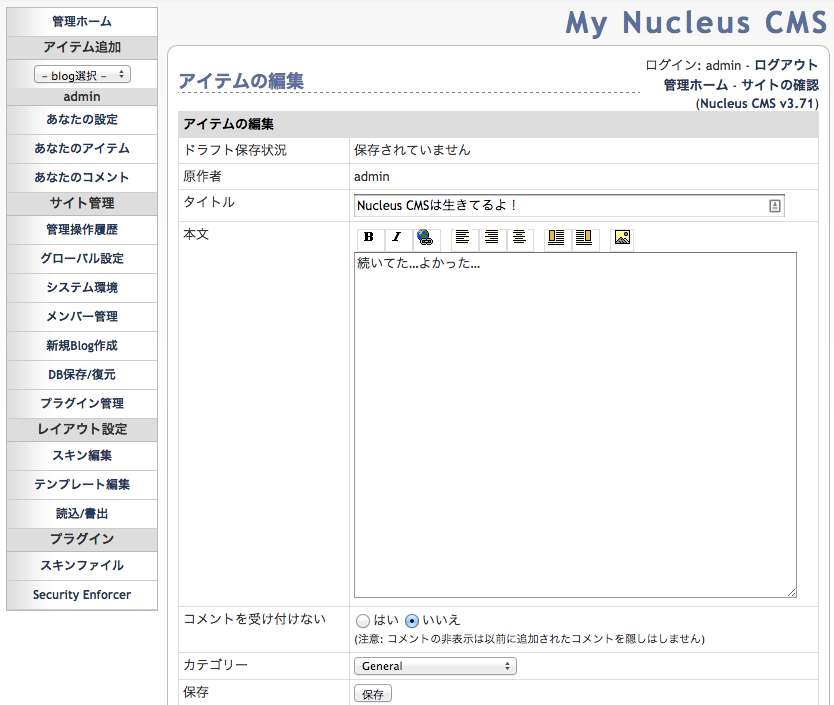Viewport: 834px width, 705px height.
Task: Click the サイトの確認 link
Action: click(x=780, y=85)
